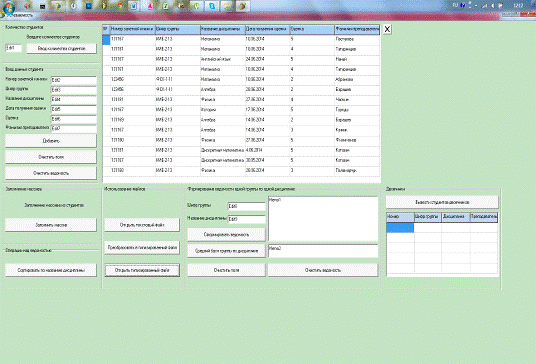Click the Memo1 text area

point(323,219)
